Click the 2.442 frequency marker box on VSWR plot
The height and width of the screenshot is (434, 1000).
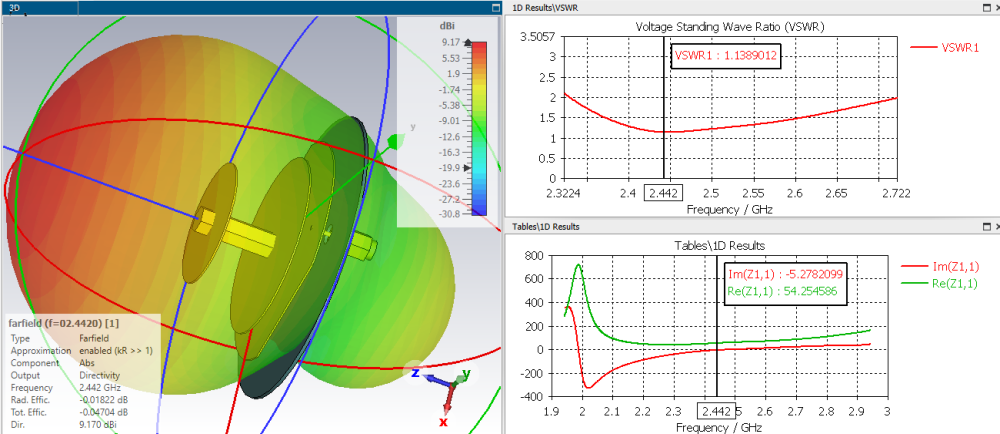[664, 193]
